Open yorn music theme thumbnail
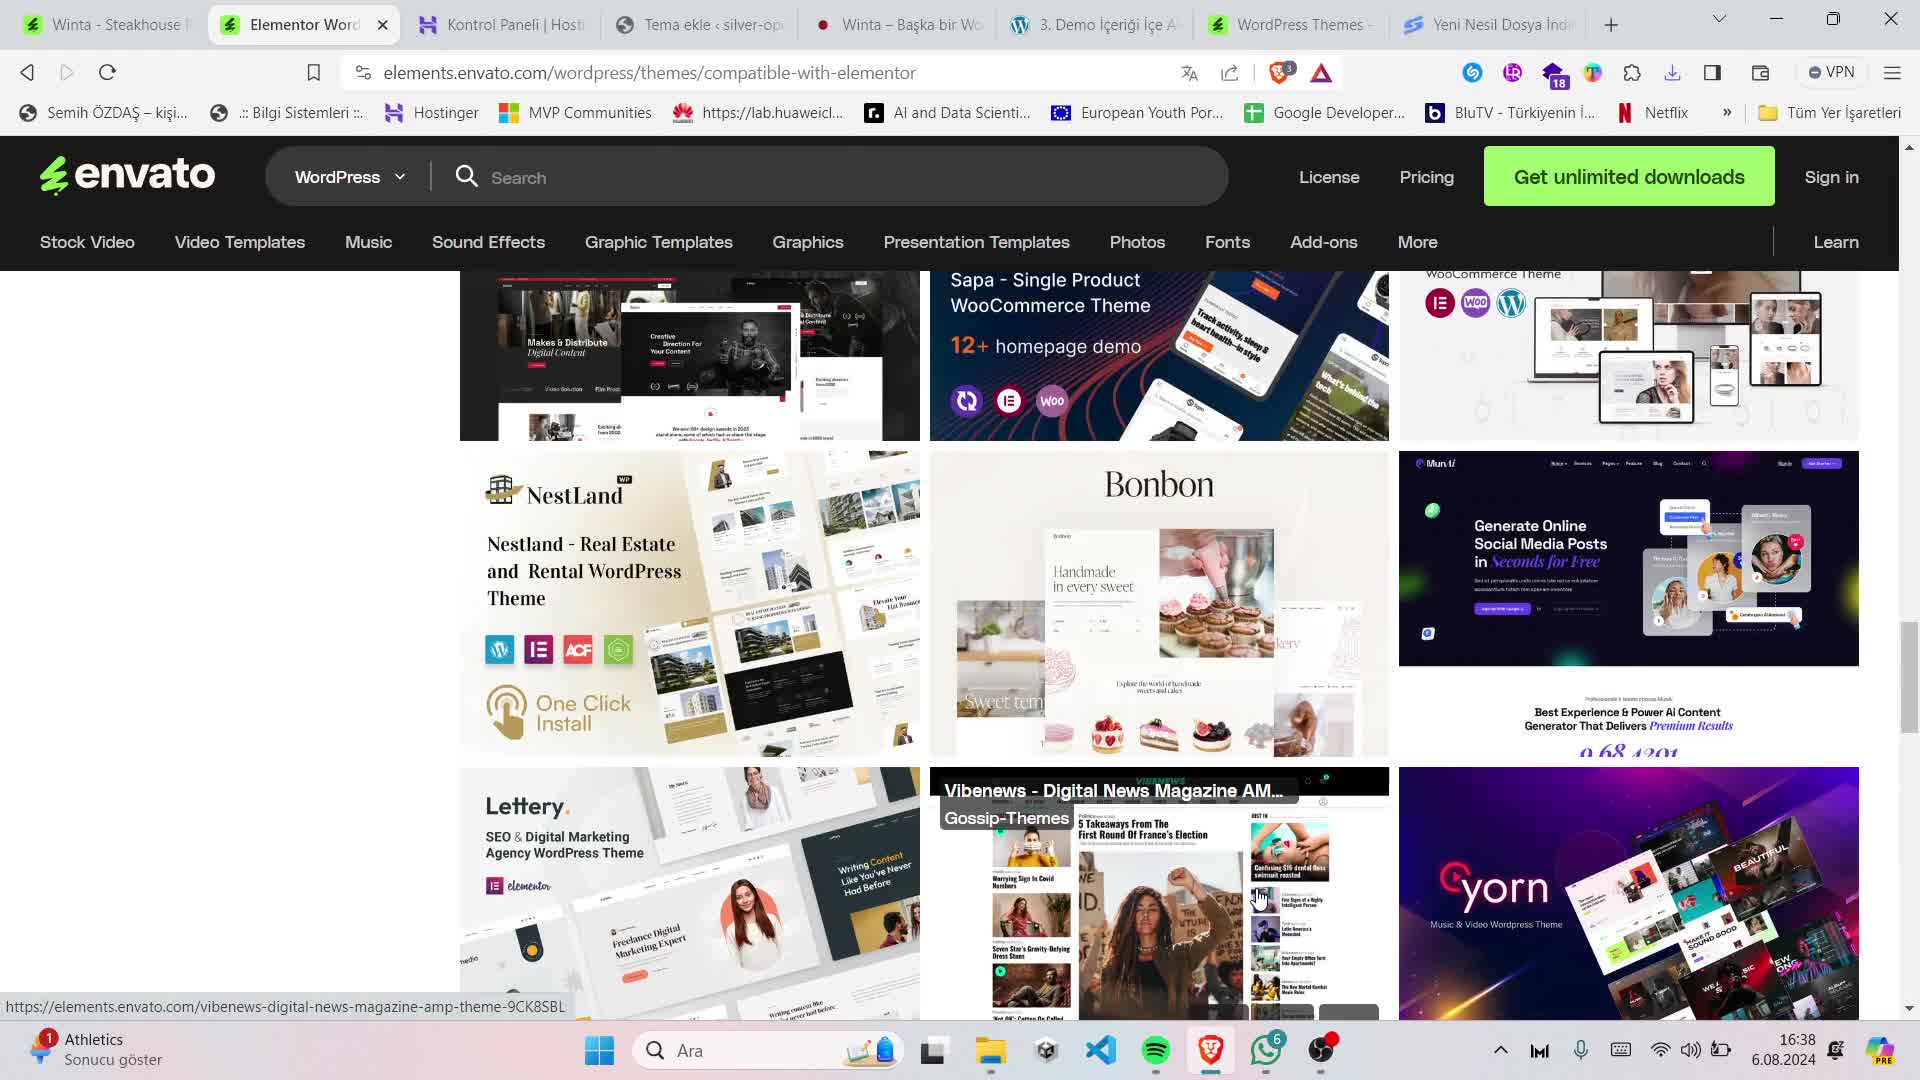Screen dimensions: 1920x1080 pyautogui.click(x=1628, y=893)
